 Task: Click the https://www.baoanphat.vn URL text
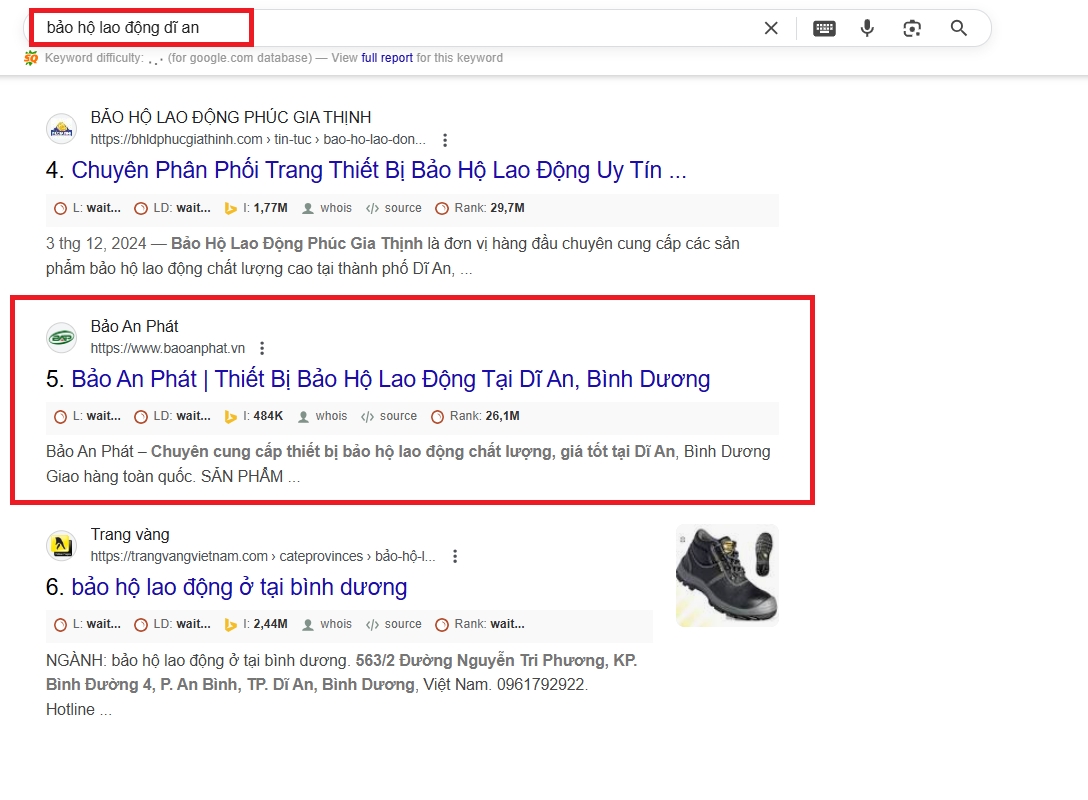tap(168, 348)
